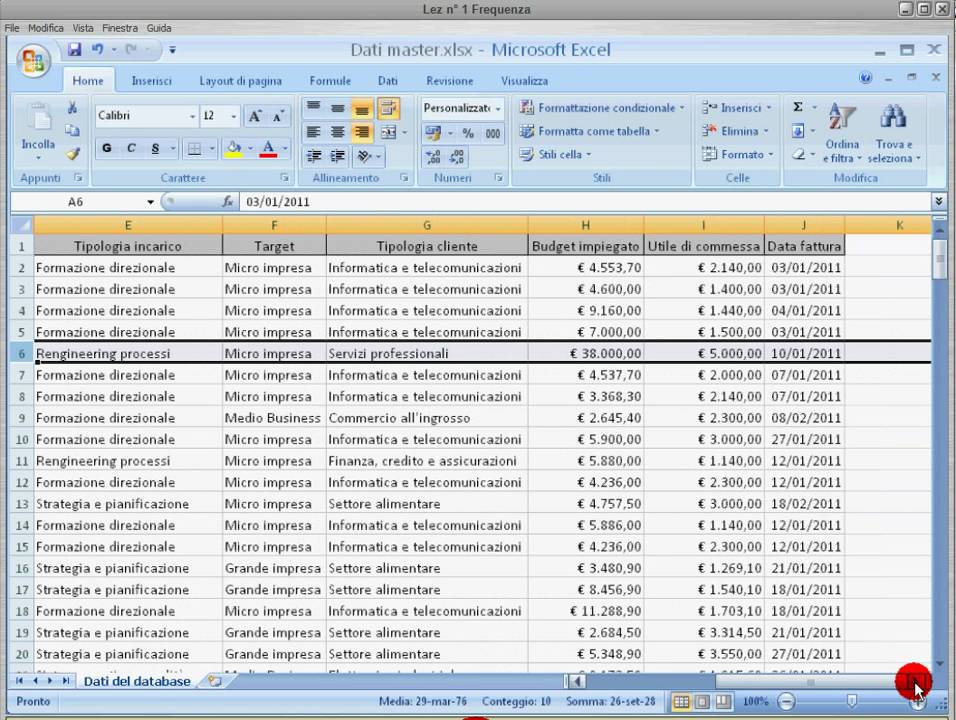This screenshot has width=956, height=720.
Task: Click the Save icon in quick access toolbar
Action: tap(74, 50)
